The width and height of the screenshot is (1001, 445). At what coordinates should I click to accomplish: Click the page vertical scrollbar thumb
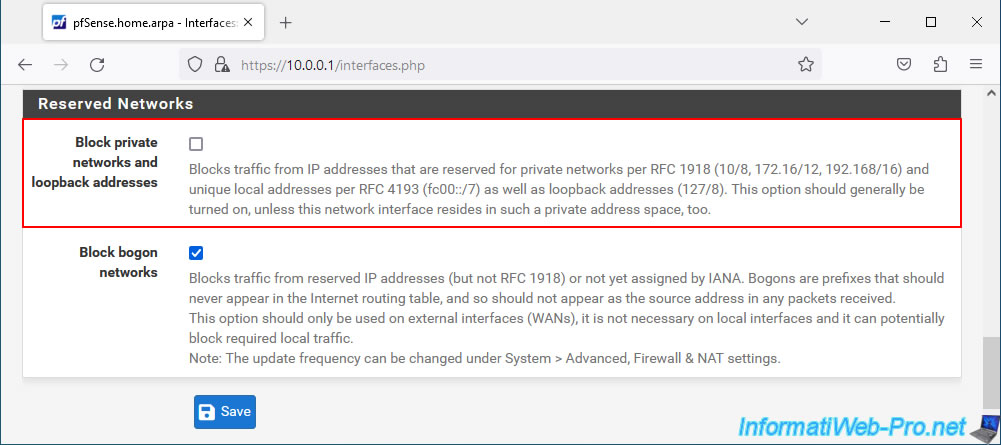point(990,372)
